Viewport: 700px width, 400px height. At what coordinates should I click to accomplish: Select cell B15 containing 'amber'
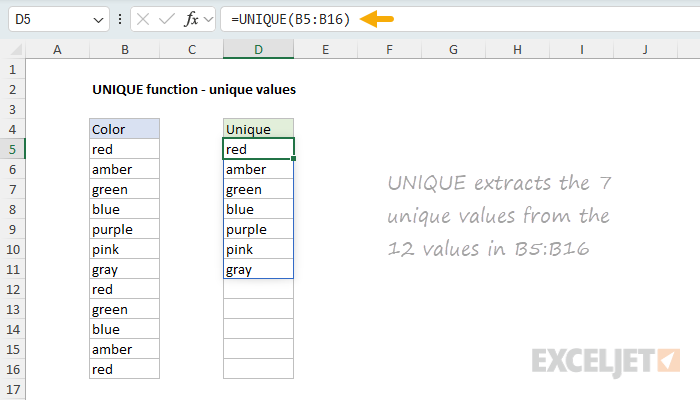coord(125,349)
